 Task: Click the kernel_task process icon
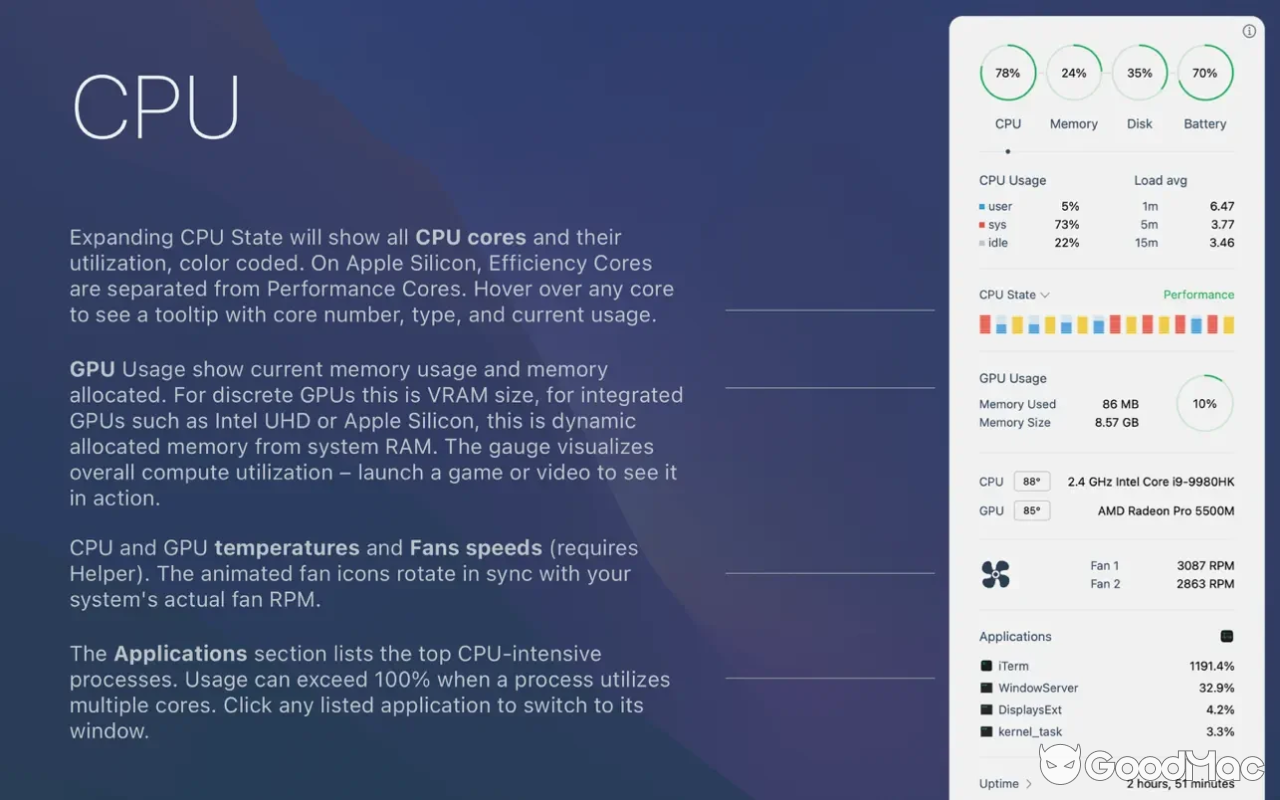(985, 731)
